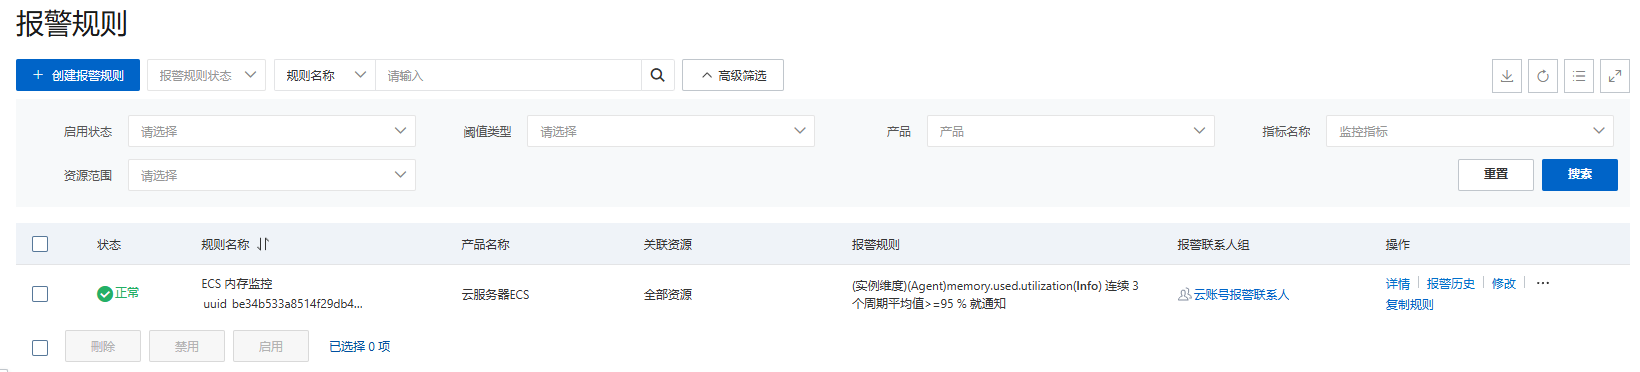Viewport: 1640px width, 372px height.
Task: Select all rows via header checkbox
Action: [40, 244]
